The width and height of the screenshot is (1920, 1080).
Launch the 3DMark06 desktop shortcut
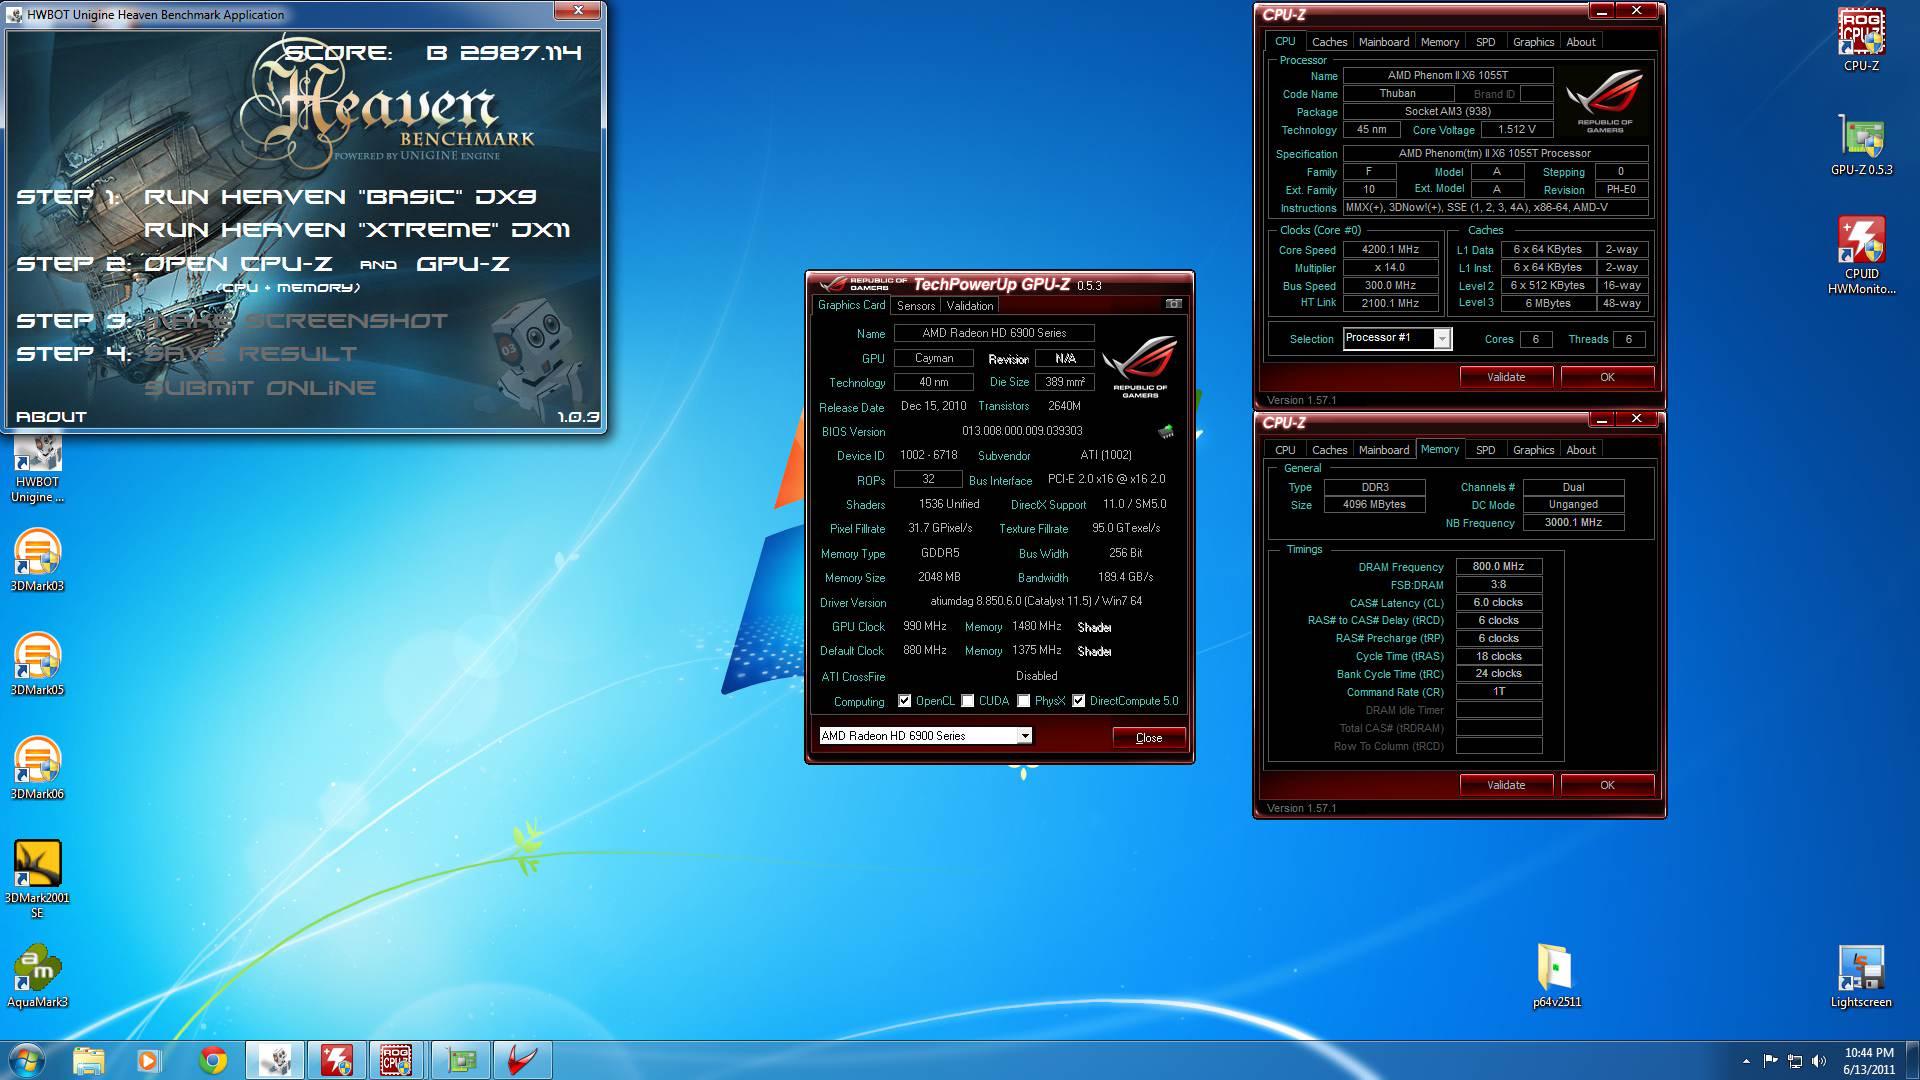(37, 768)
